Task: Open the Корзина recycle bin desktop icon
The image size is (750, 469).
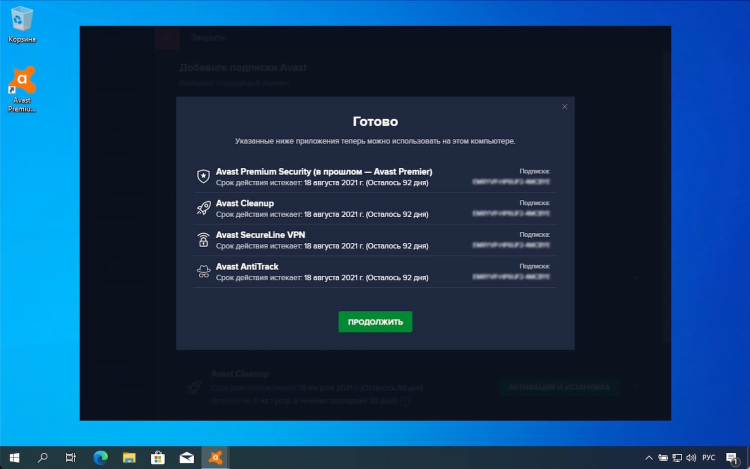Action: point(22,25)
